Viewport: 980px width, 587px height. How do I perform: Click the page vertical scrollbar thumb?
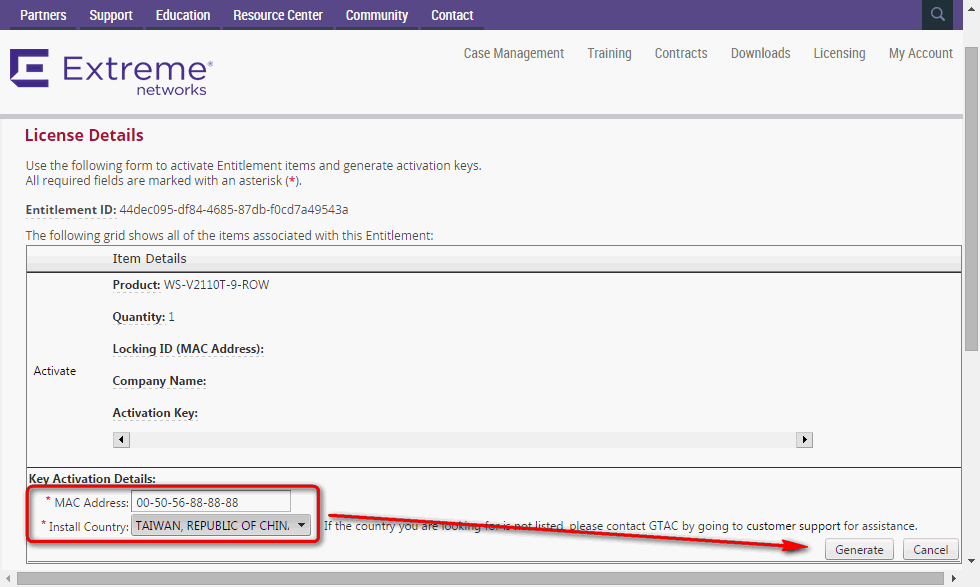pos(971,199)
